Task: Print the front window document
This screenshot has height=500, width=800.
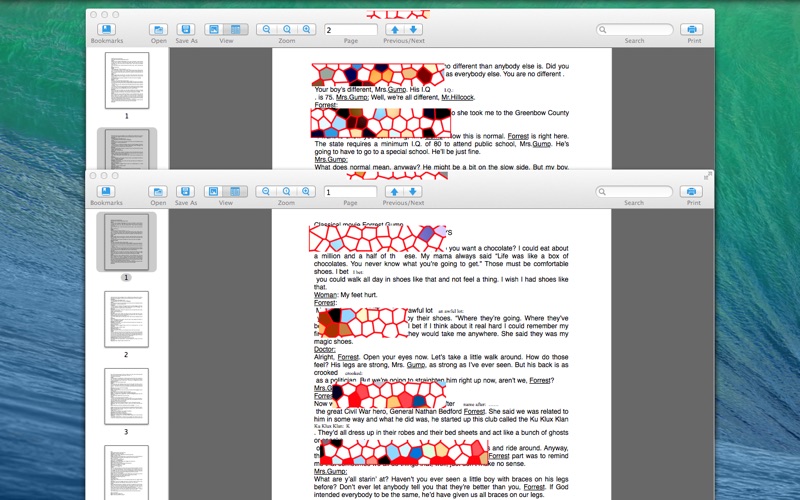Action: coord(691,191)
